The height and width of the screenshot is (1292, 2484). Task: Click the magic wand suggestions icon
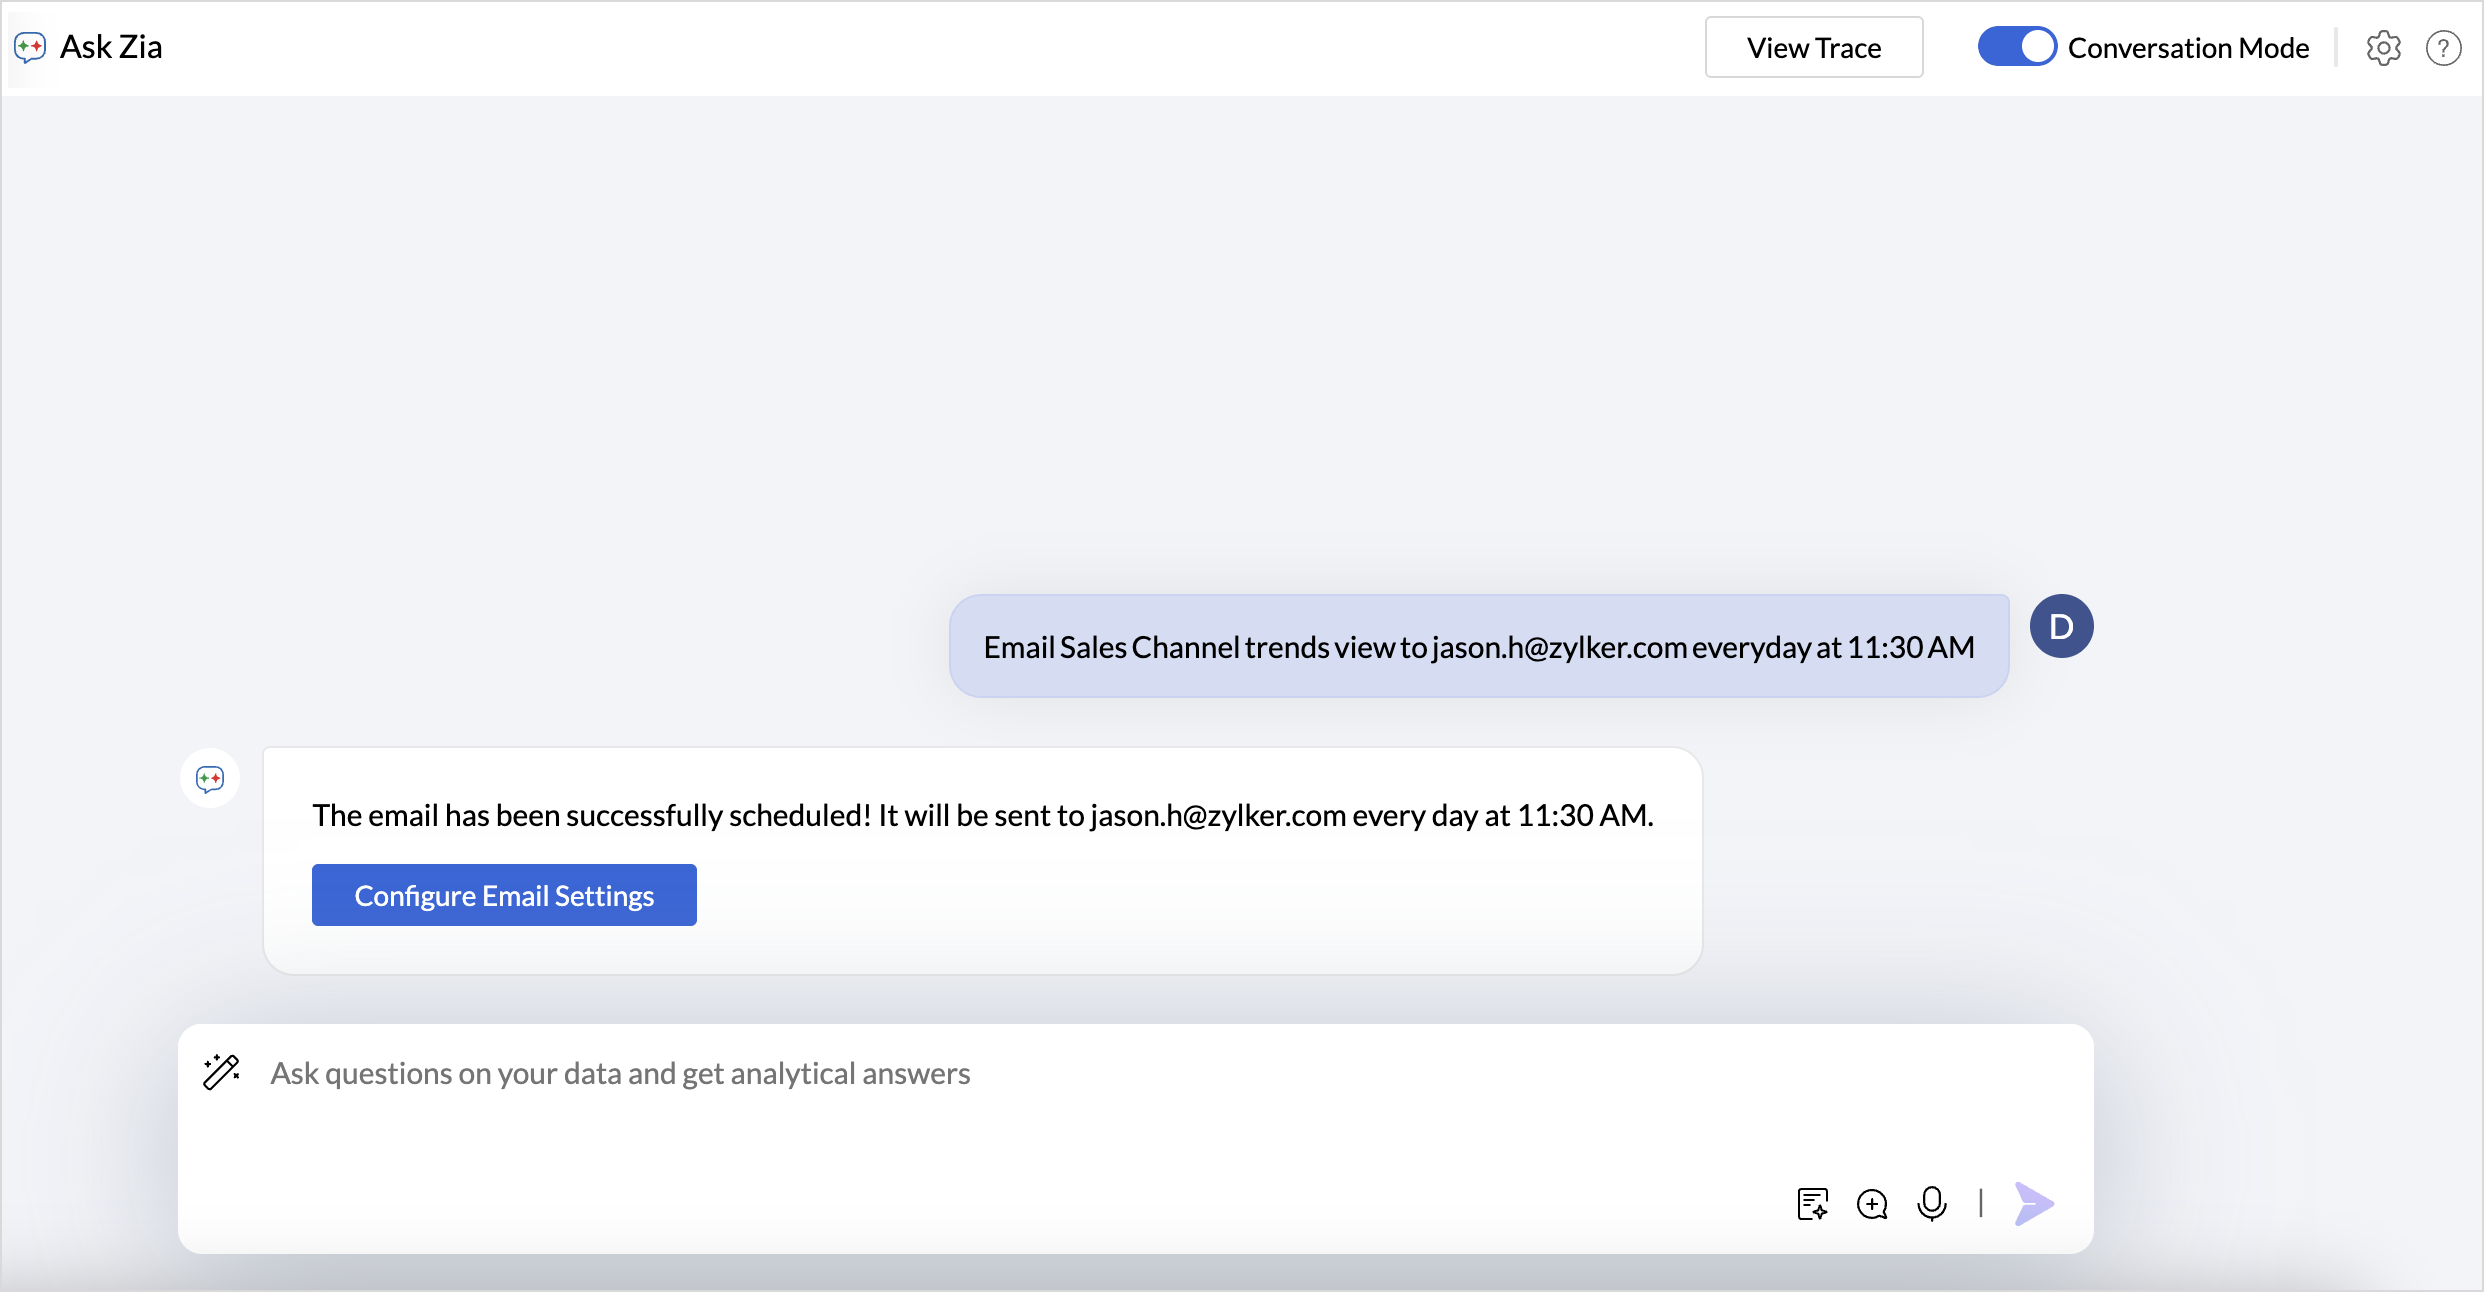221,1072
